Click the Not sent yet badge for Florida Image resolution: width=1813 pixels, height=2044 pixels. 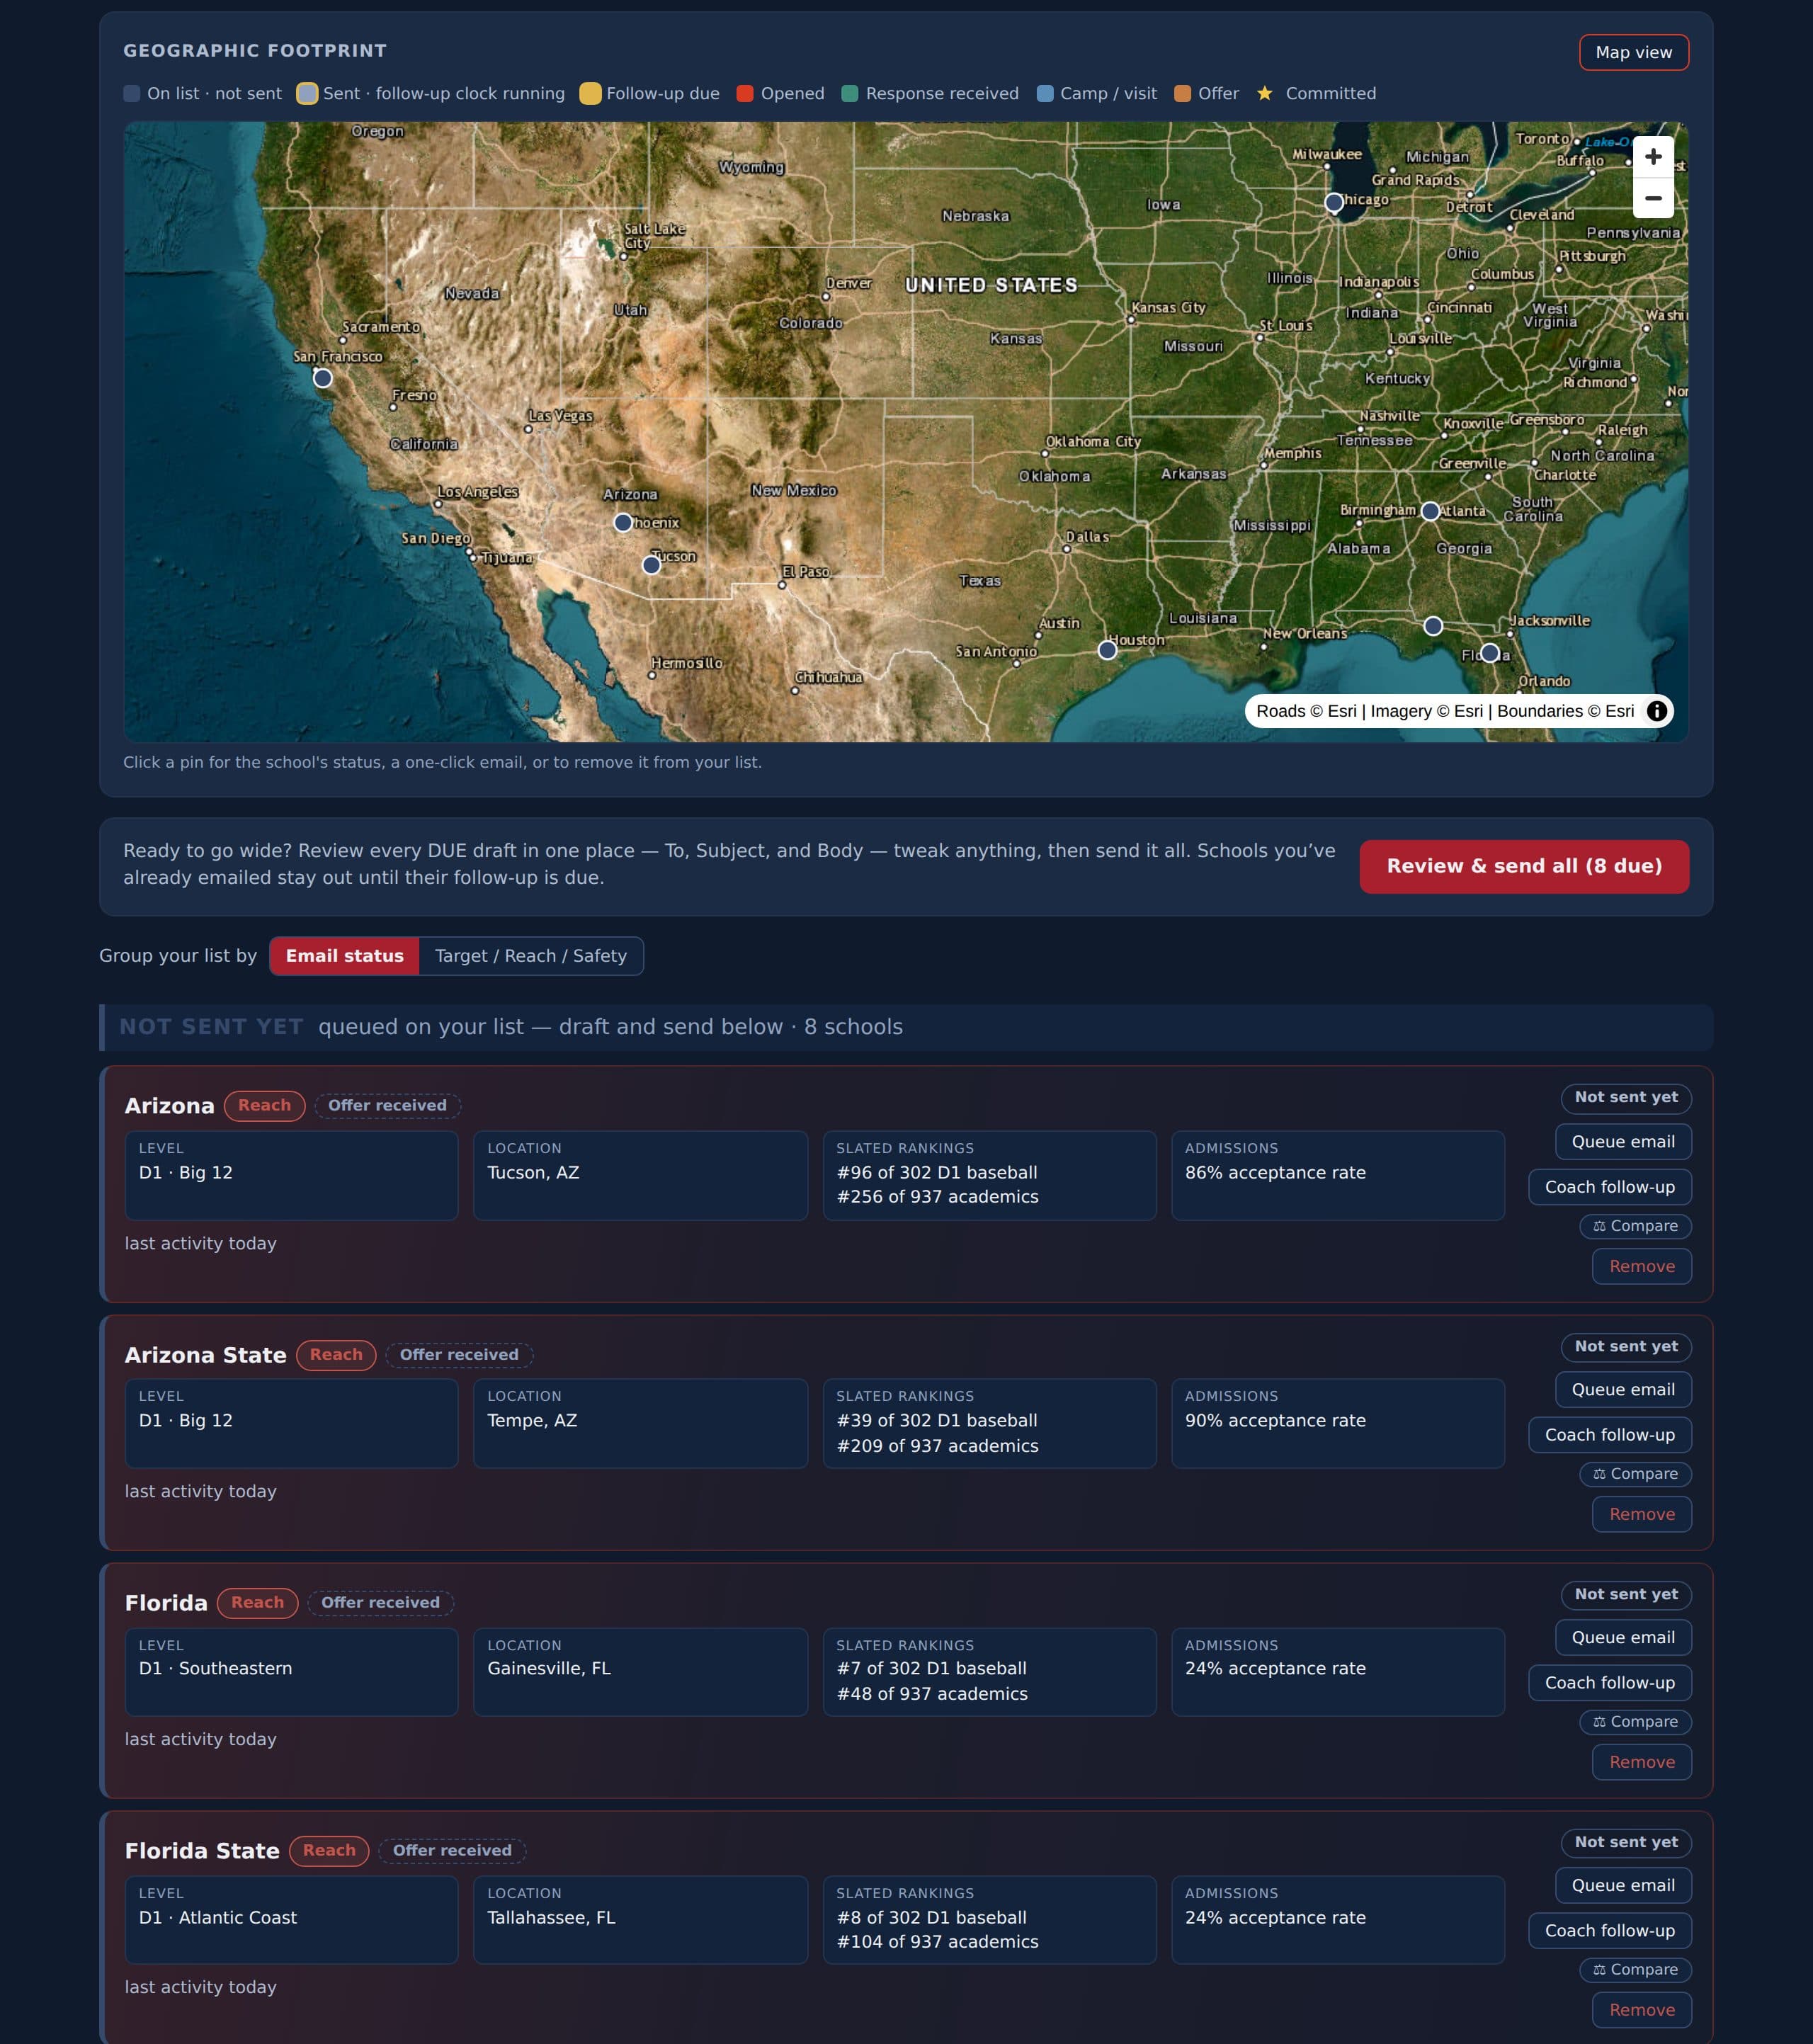(1626, 1594)
